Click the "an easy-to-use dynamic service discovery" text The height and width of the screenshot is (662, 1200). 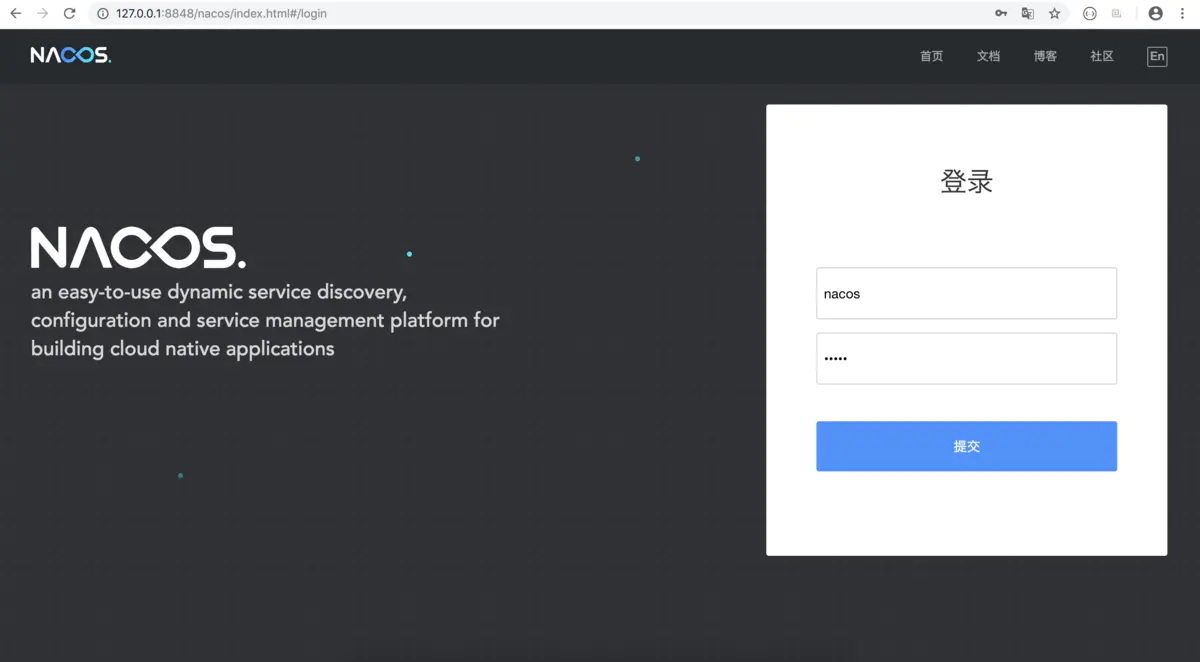pyautogui.click(x=219, y=293)
